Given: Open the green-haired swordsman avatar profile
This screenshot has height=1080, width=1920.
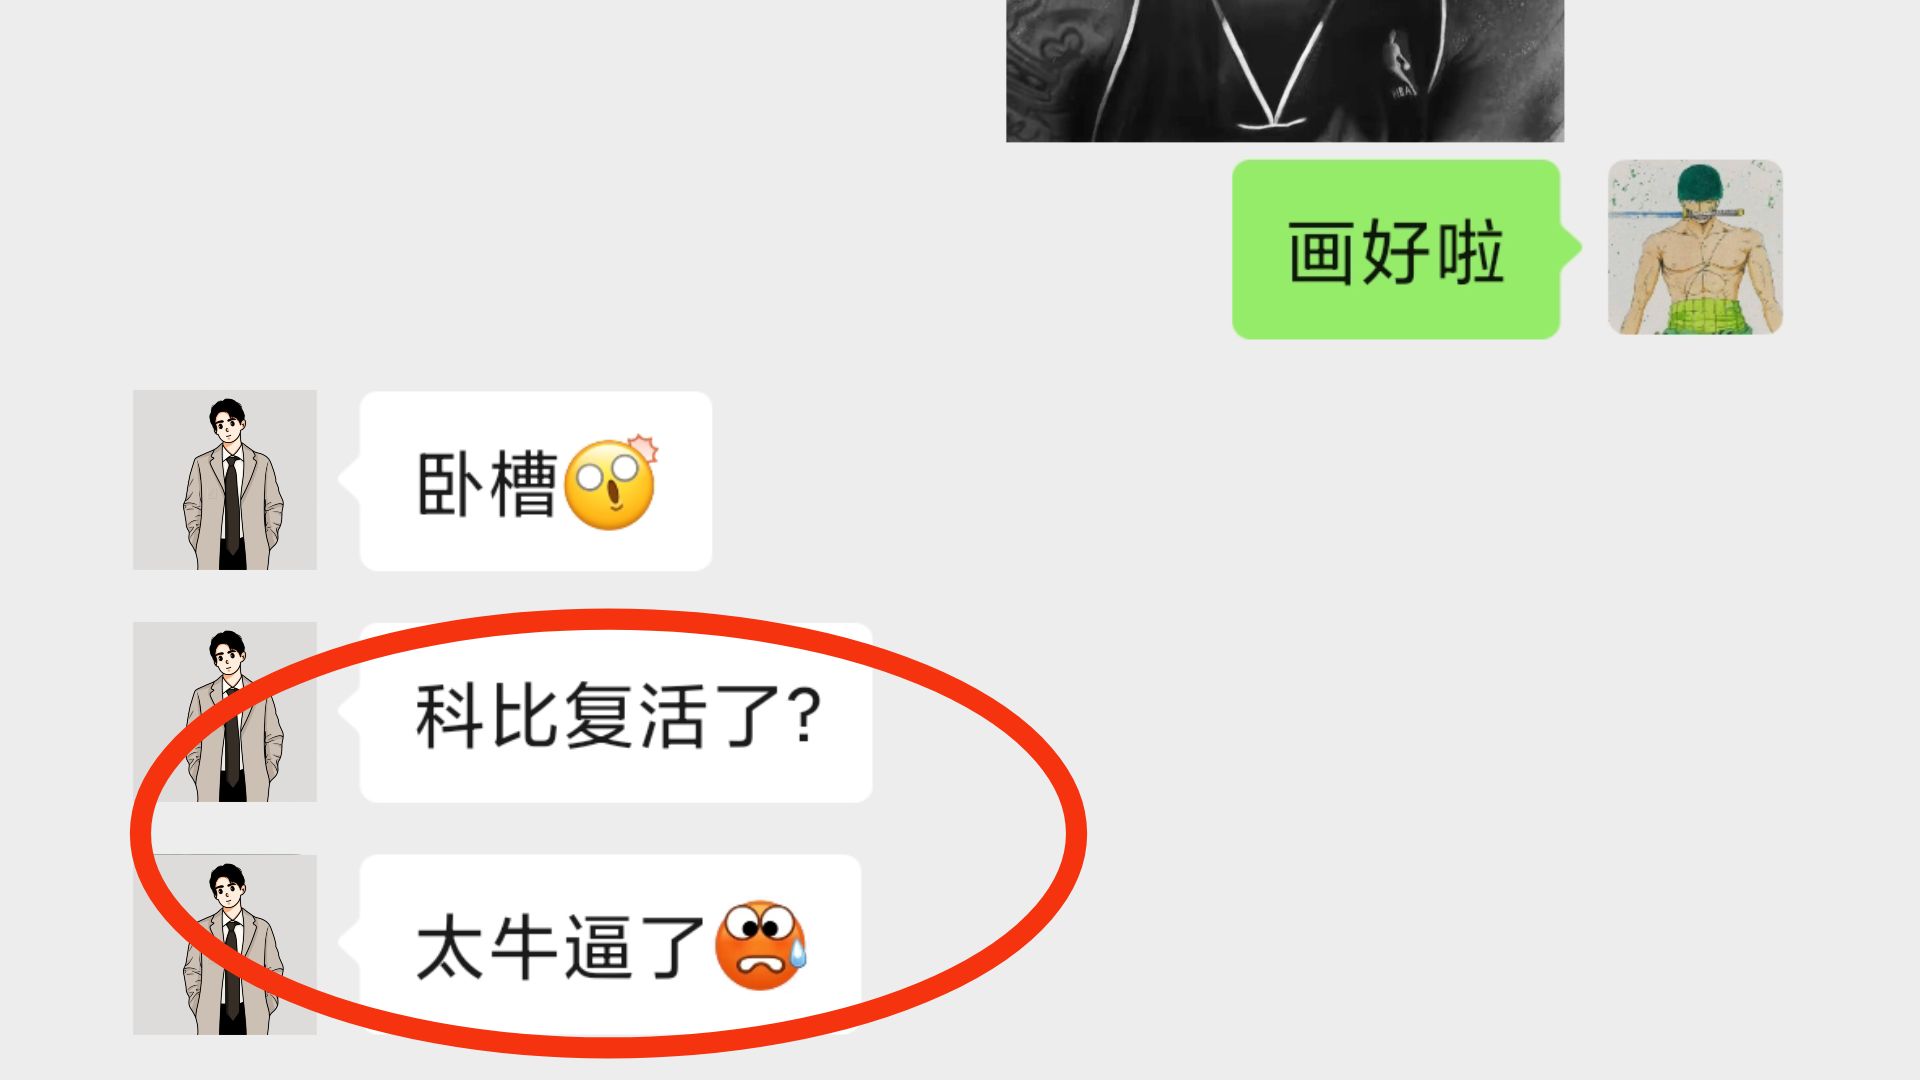Looking at the screenshot, I should (x=1695, y=247).
